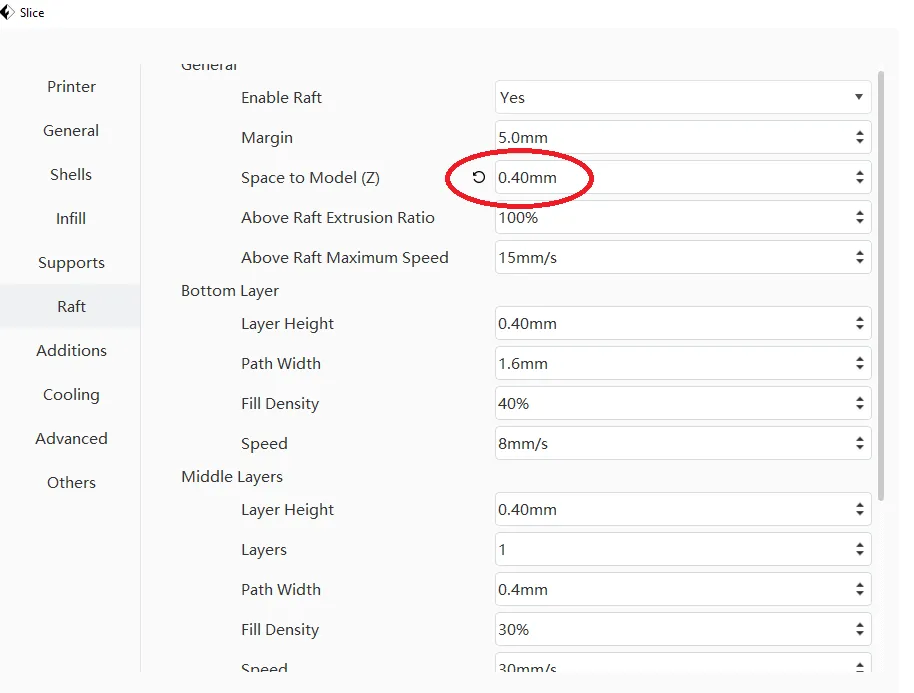The image size is (914, 693).
Task: Click the Extrusion Ratio 100% field
Action: [x=683, y=217]
